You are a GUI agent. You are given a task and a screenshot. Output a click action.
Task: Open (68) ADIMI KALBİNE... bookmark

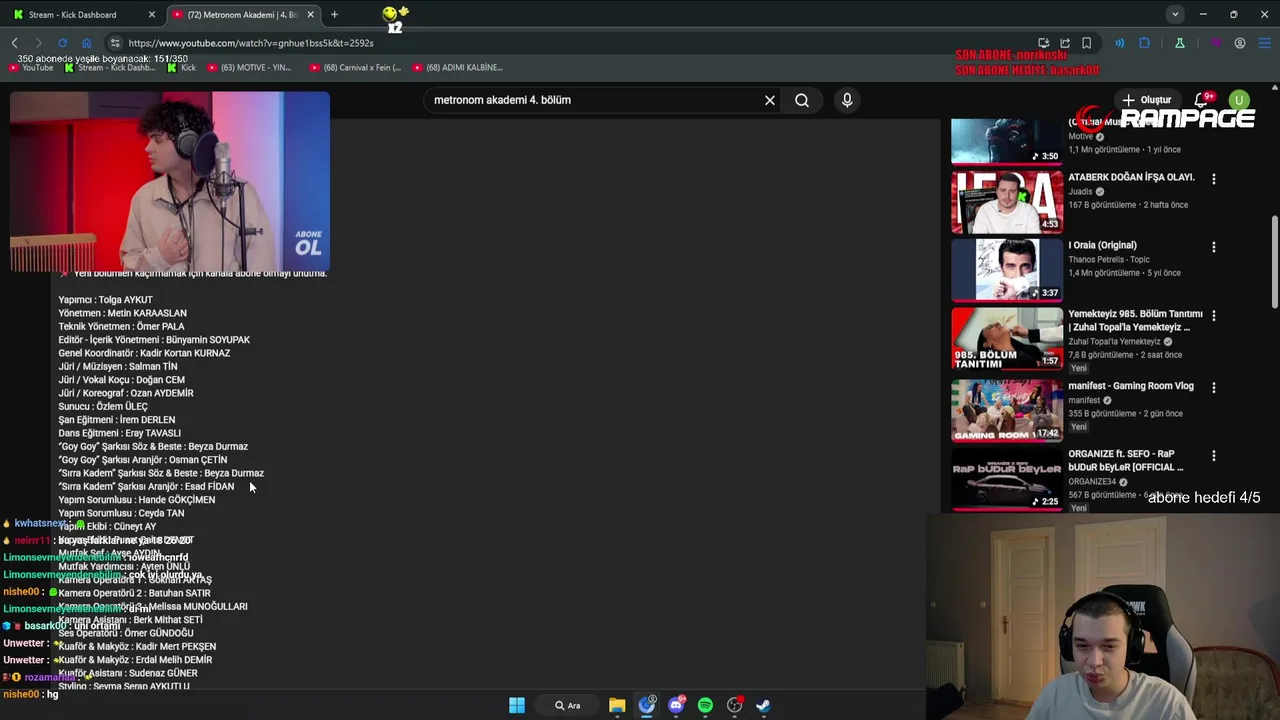pyautogui.click(x=458, y=67)
